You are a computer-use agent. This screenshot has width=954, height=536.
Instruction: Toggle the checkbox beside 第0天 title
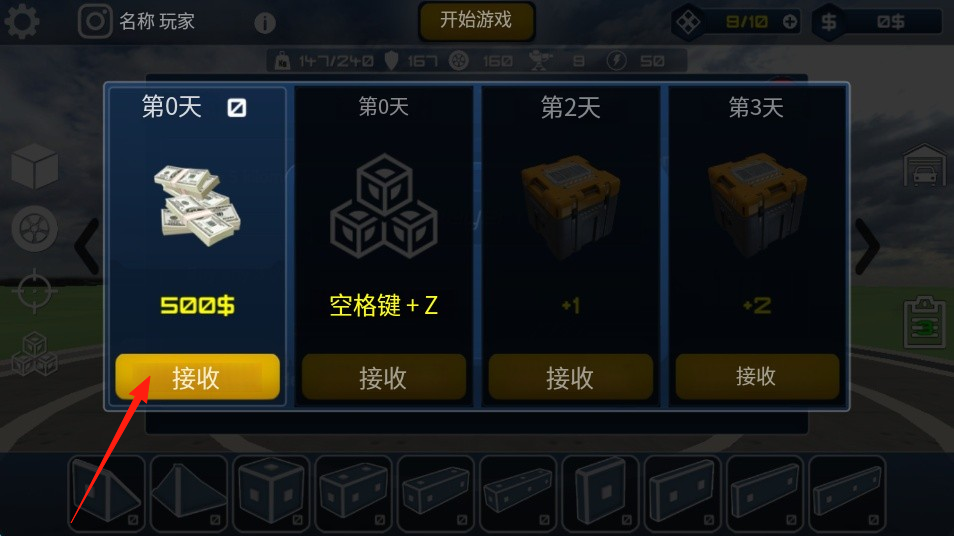pyautogui.click(x=237, y=108)
